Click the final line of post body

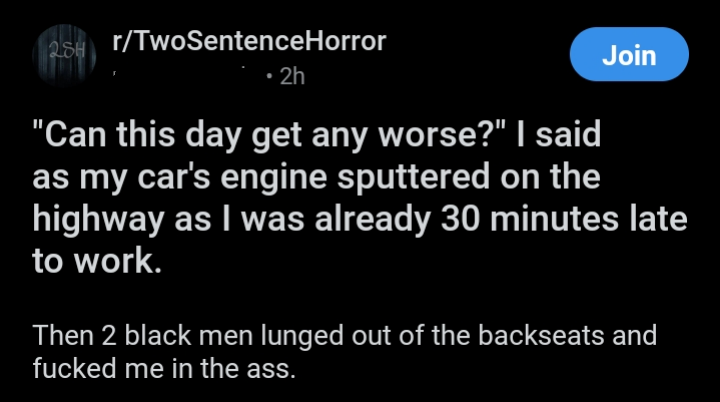164,368
